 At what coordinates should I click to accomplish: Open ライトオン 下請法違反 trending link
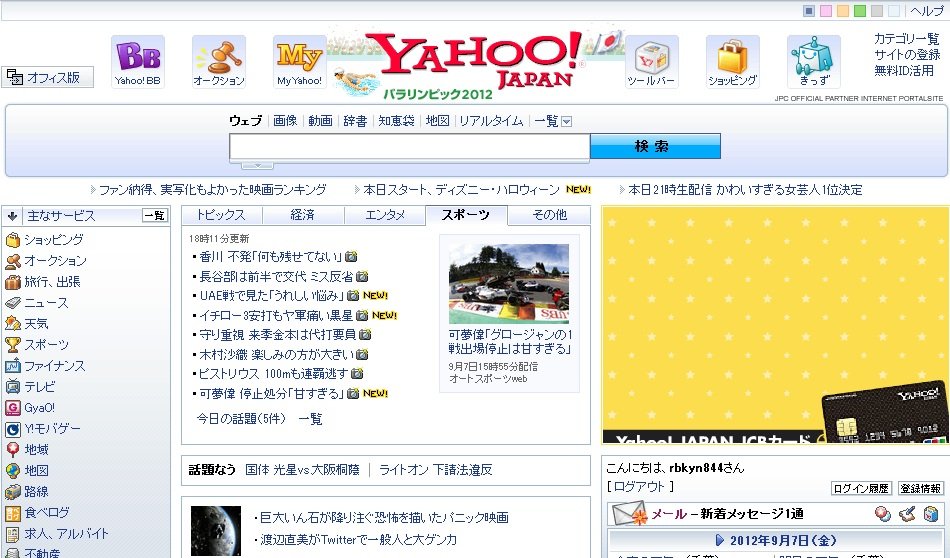coord(436,470)
